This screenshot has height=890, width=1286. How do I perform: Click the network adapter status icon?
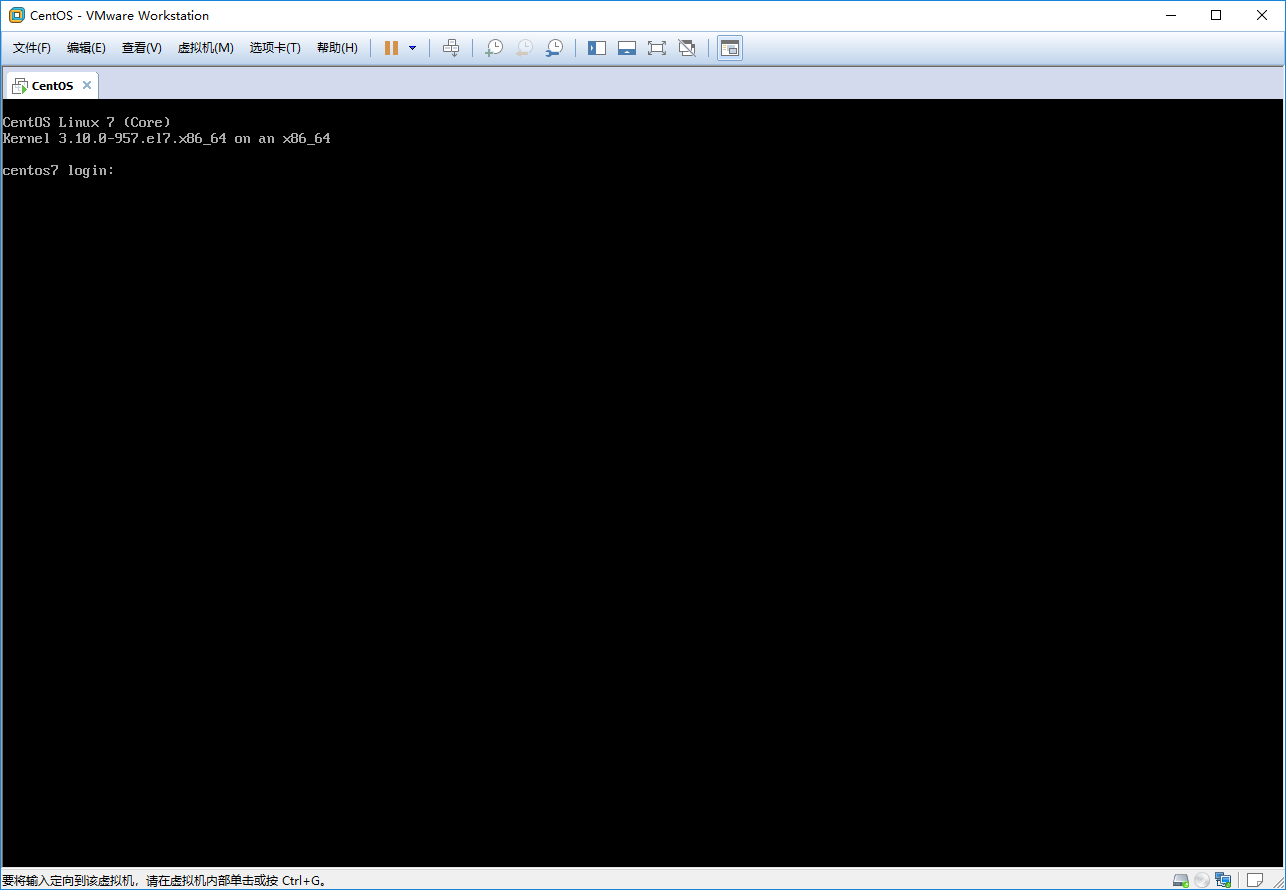click(1223, 880)
